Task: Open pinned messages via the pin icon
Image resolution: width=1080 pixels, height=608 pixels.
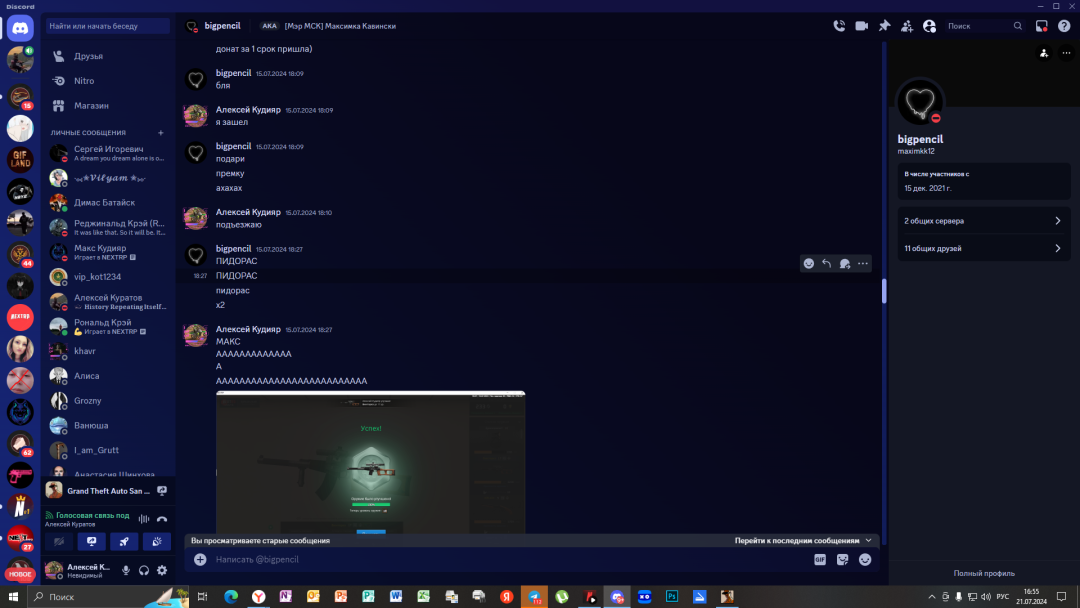Action: pyautogui.click(x=884, y=26)
